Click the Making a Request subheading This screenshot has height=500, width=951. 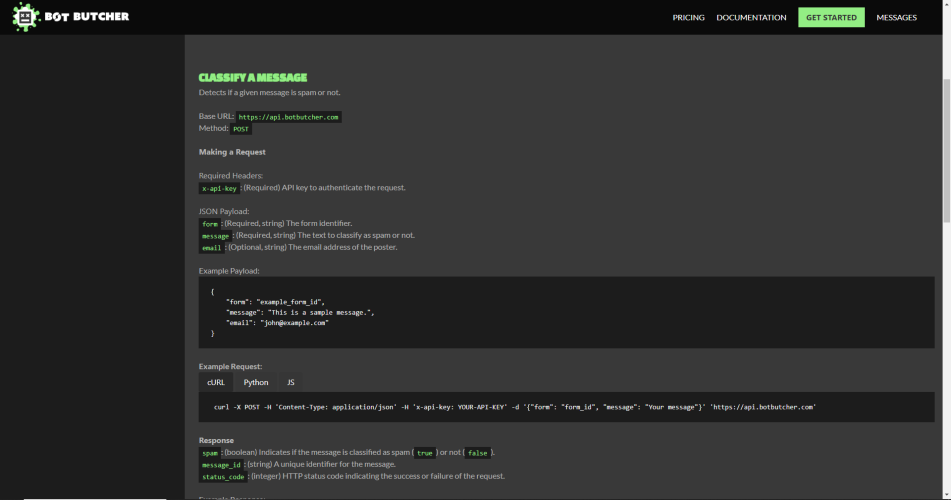tap(232, 152)
